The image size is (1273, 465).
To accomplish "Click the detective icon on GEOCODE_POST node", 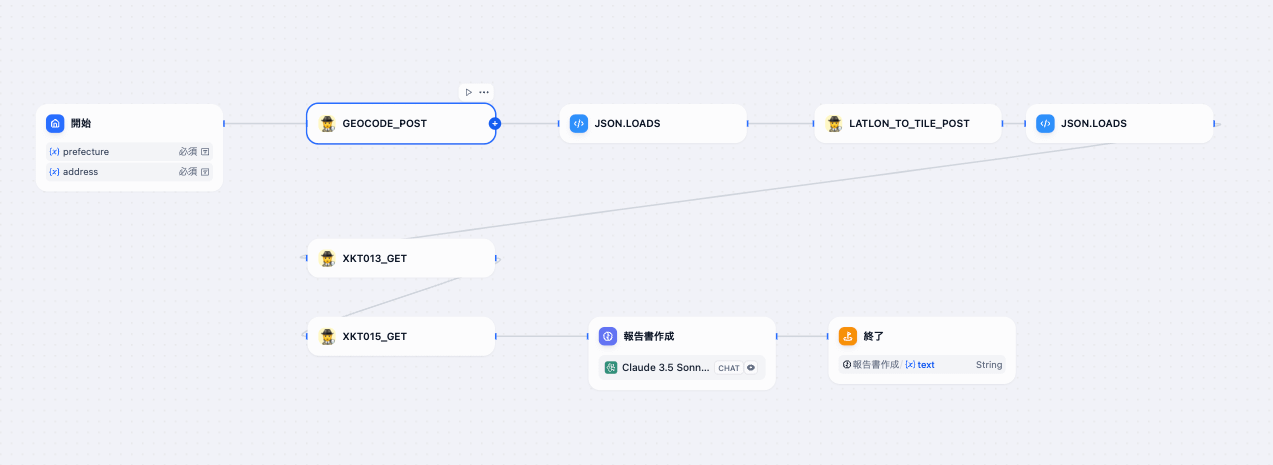I will point(327,124).
